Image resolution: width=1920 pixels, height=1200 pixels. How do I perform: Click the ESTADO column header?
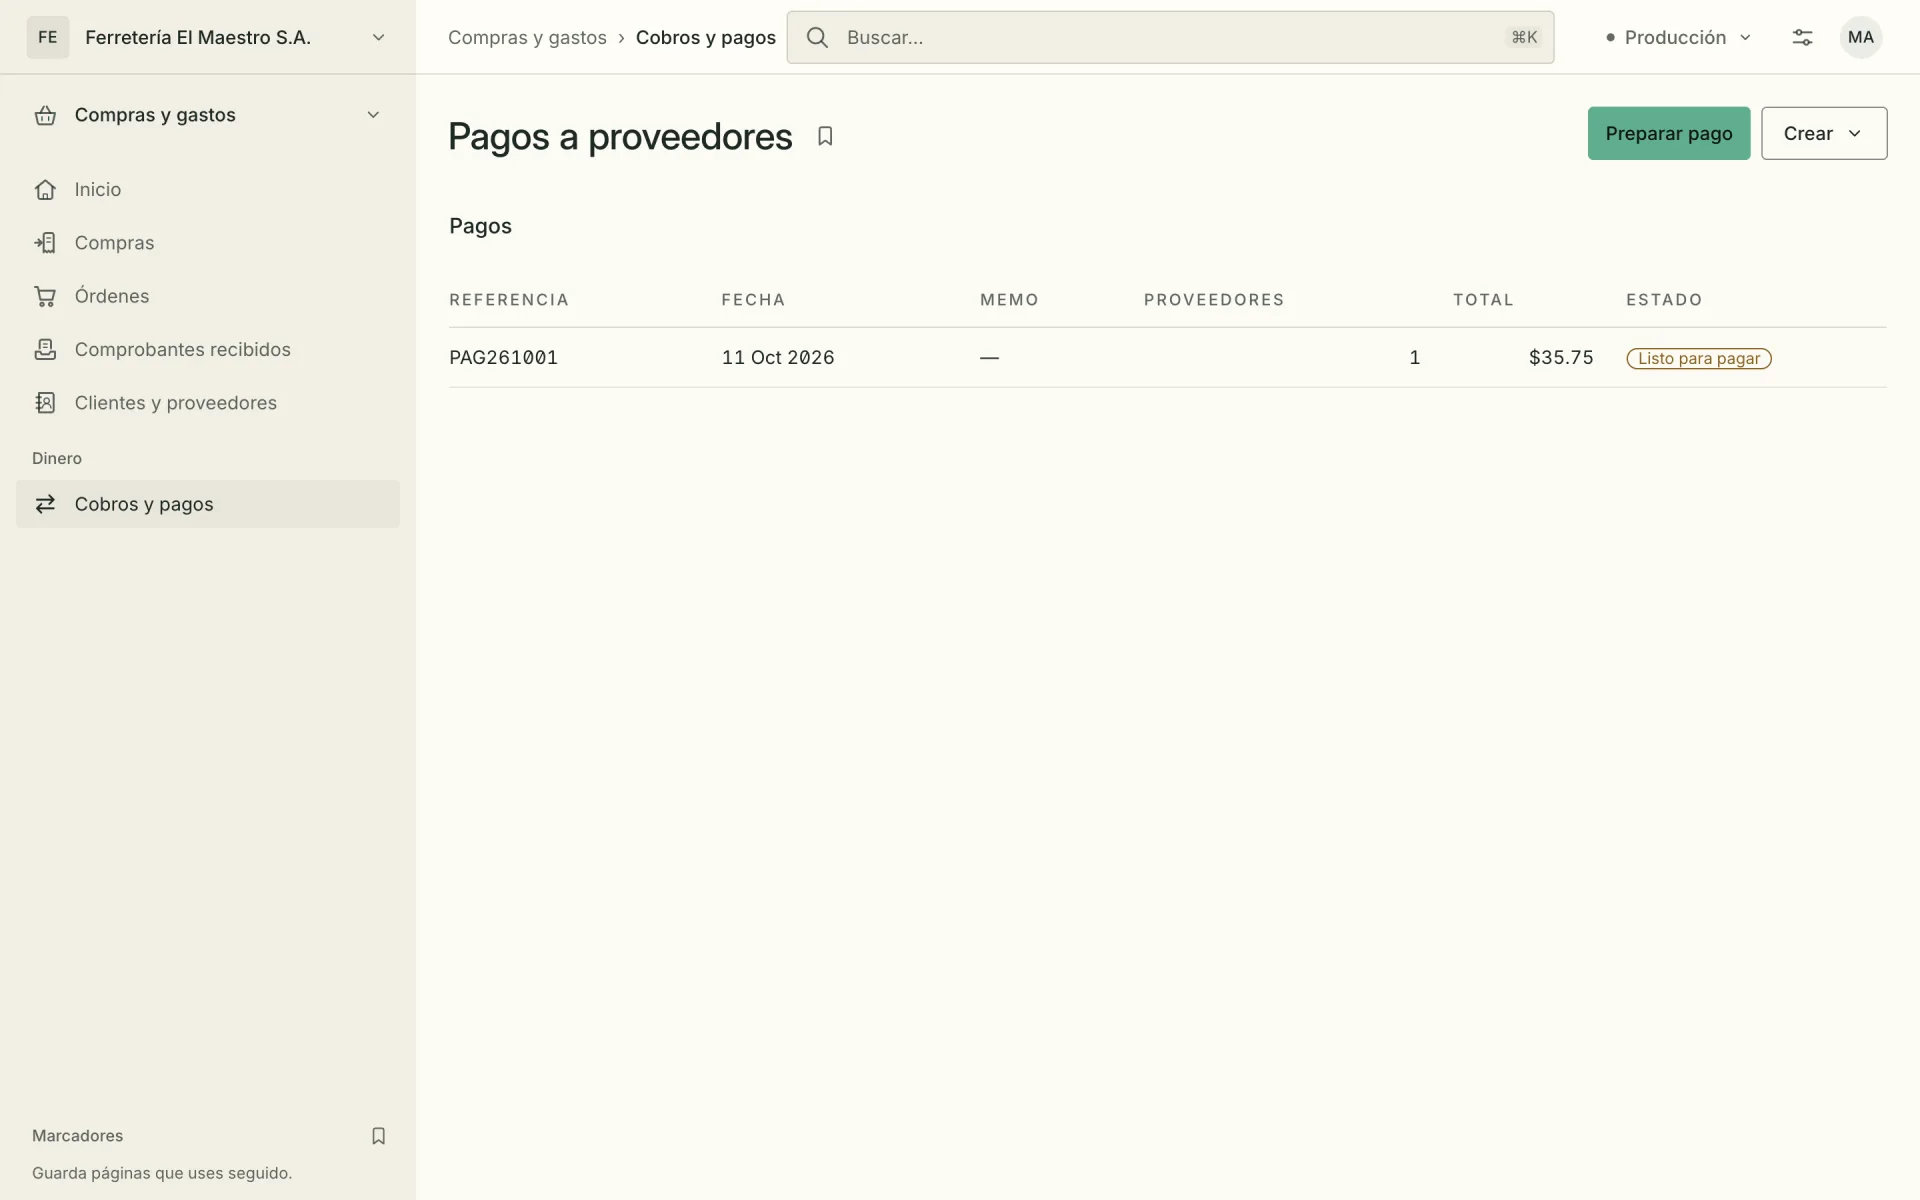(1664, 300)
